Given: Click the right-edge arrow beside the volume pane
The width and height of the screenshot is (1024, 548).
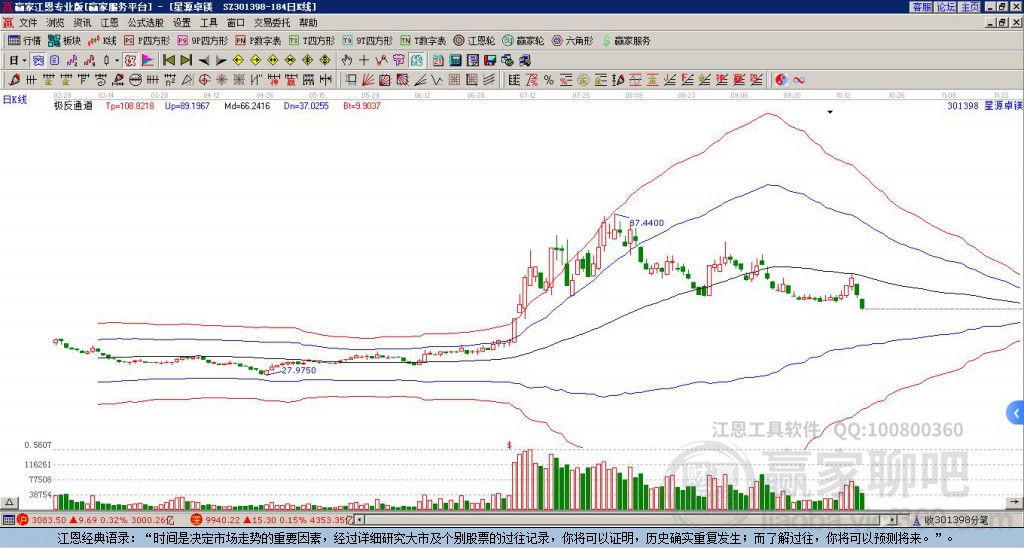Looking at the screenshot, I should 1016,502.
